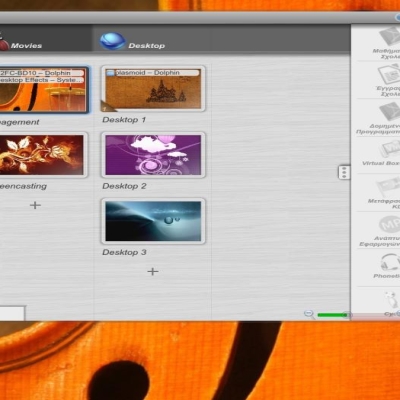Click the '2FC-BD10 – Dolphin' window entry
Image resolution: width=400 pixels, height=400 pixels.
point(42,73)
